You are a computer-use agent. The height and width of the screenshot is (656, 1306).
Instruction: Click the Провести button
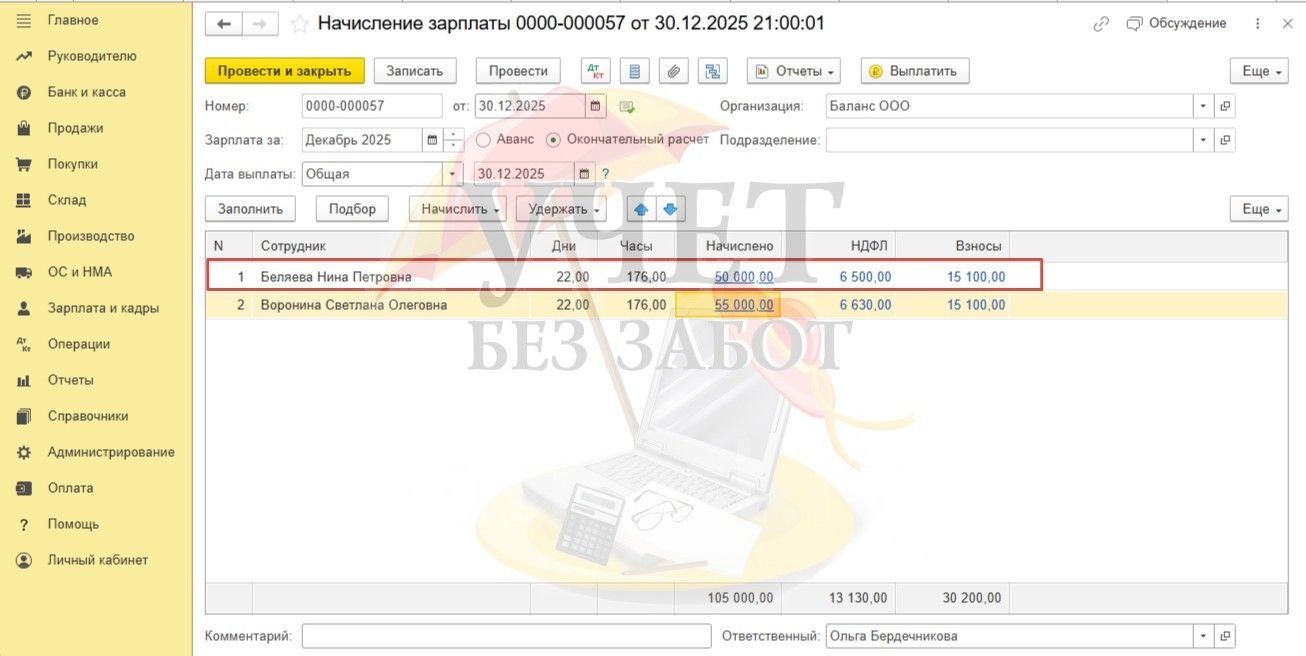click(519, 71)
